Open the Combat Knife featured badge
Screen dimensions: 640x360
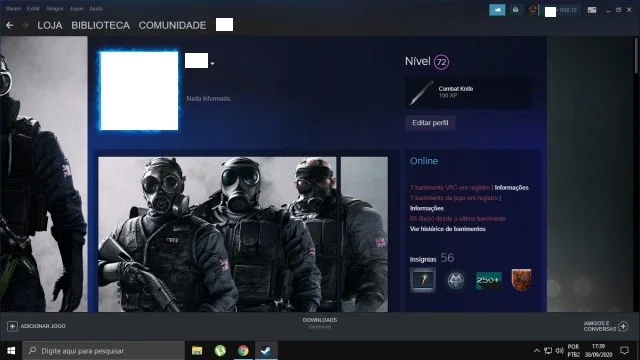pos(468,92)
